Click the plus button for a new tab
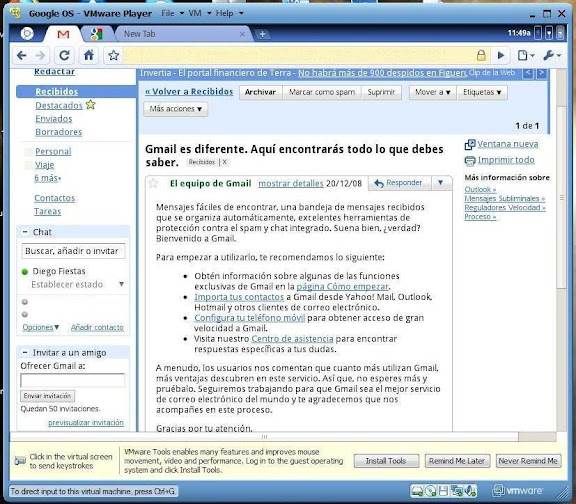Image resolution: width=576 pixels, height=504 pixels. tap(262, 34)
